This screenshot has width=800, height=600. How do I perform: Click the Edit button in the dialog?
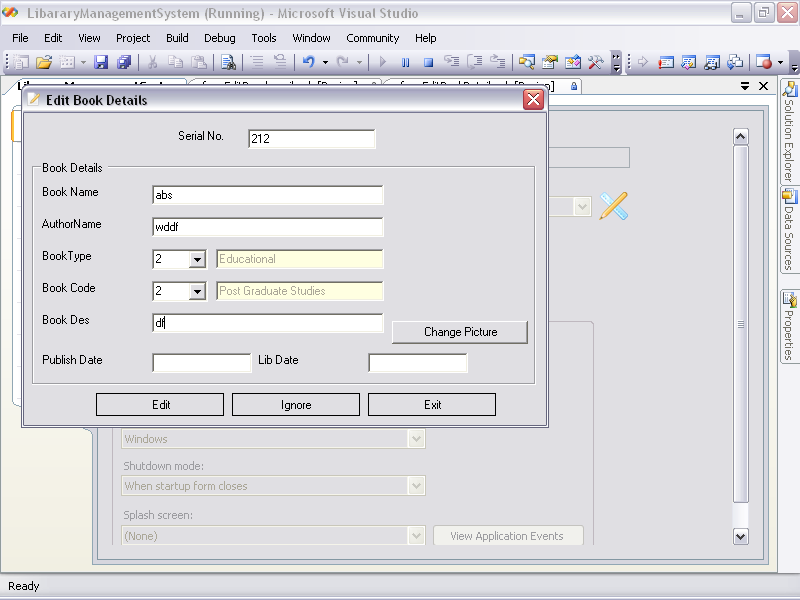[x=160, y=405]
